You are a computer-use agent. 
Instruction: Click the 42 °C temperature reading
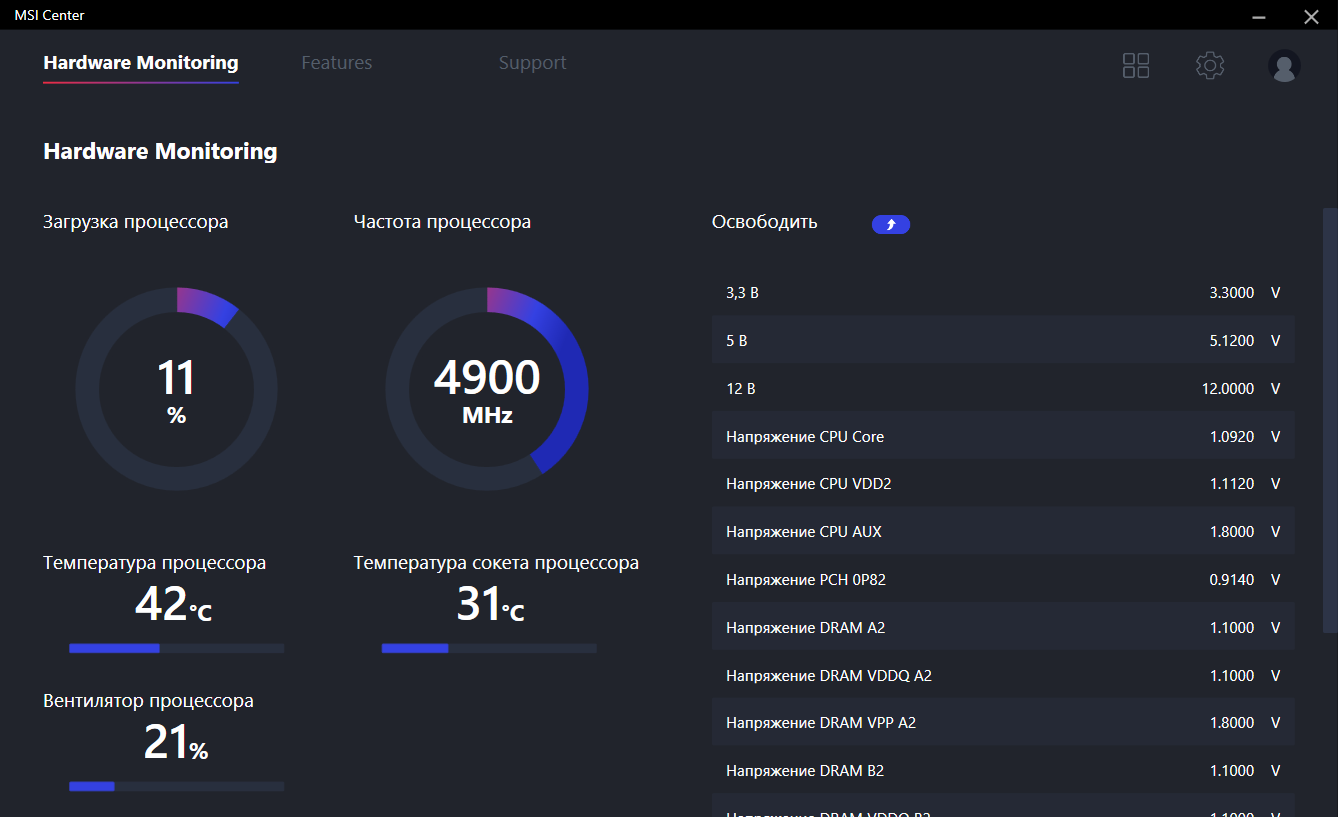click(x=174, y=605)
